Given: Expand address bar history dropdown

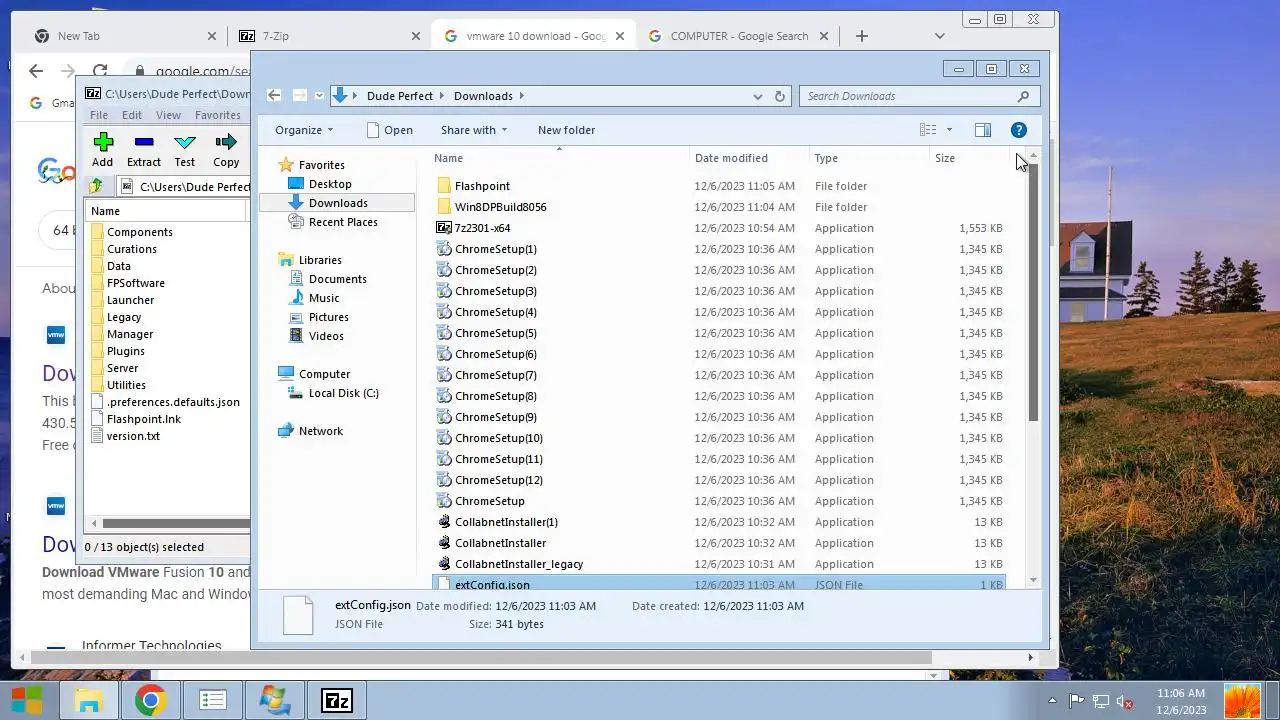Looking at the screenshot, I should click(758, 96).
